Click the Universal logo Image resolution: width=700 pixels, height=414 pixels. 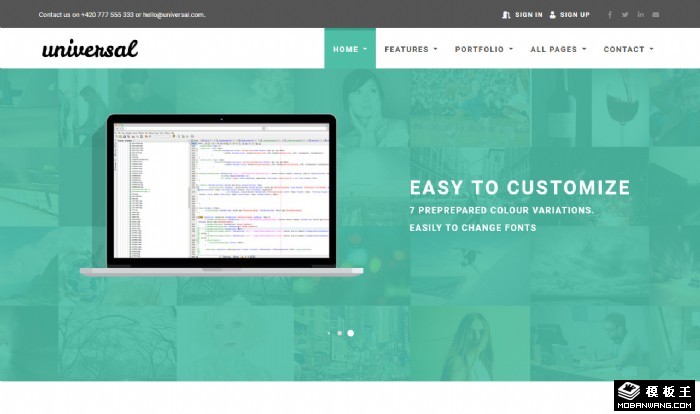90,49
